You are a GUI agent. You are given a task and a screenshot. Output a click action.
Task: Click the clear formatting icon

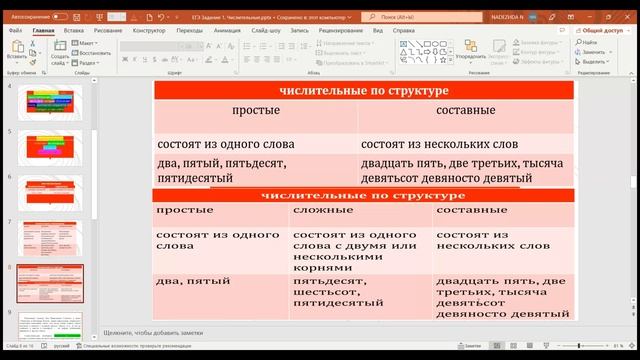click(231, 46)
